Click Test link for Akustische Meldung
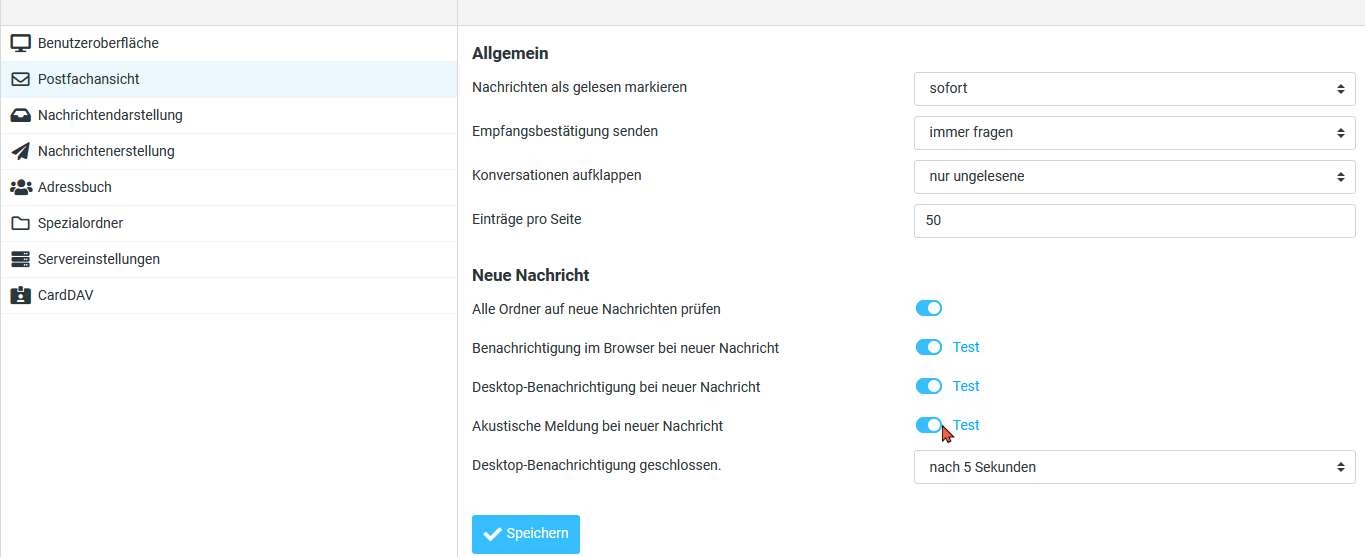The width and height of the screenshot is (1365, 557). click(966, 425)
